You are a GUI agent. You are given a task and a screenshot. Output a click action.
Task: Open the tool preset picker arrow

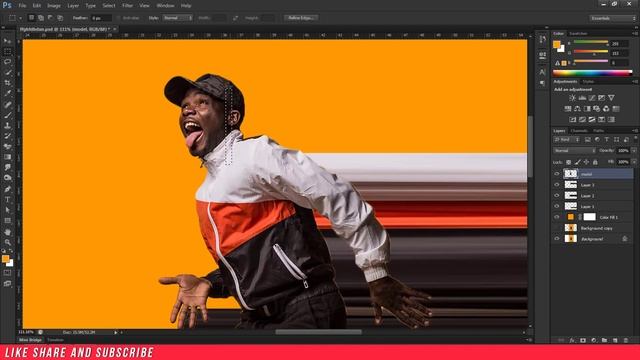(x=20, y=18)
